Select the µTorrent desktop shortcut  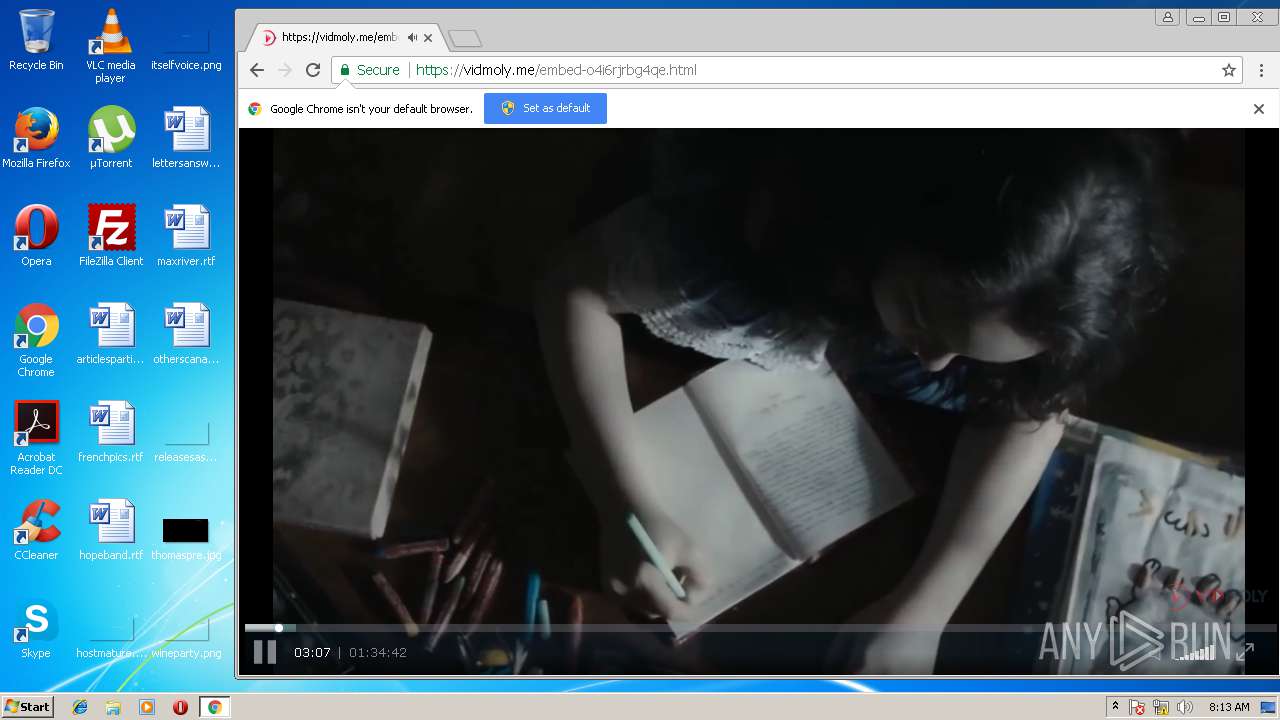coord(111,137)
